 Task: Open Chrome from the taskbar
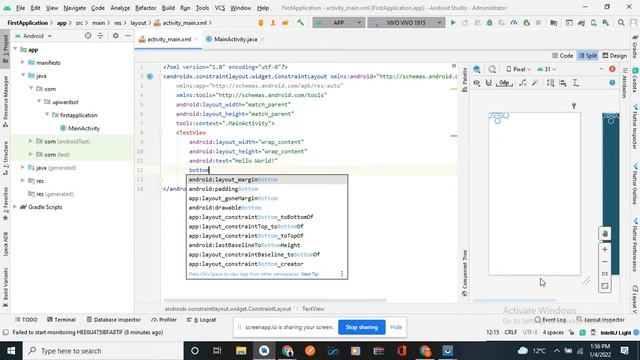coord(287,351)
